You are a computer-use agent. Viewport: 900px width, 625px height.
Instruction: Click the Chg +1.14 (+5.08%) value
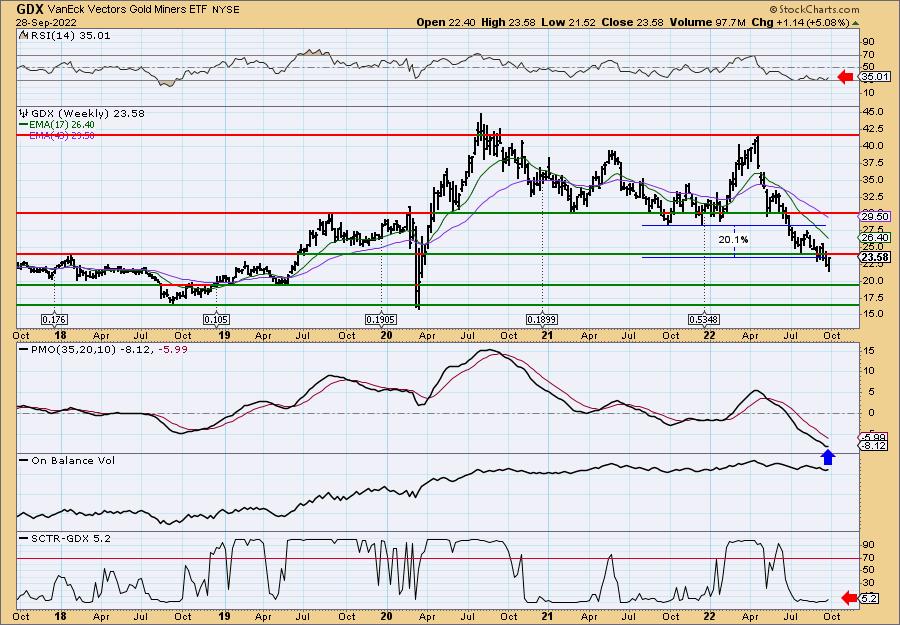800,22
